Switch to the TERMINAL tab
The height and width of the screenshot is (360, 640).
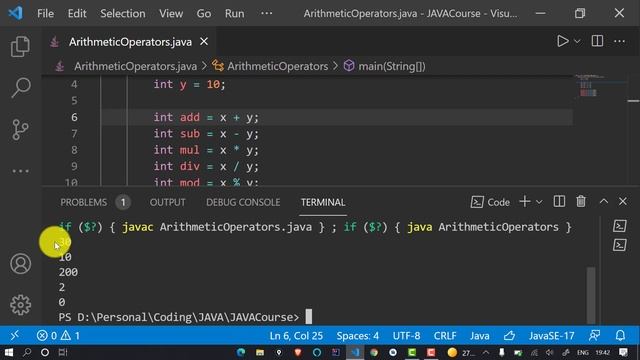323,202
